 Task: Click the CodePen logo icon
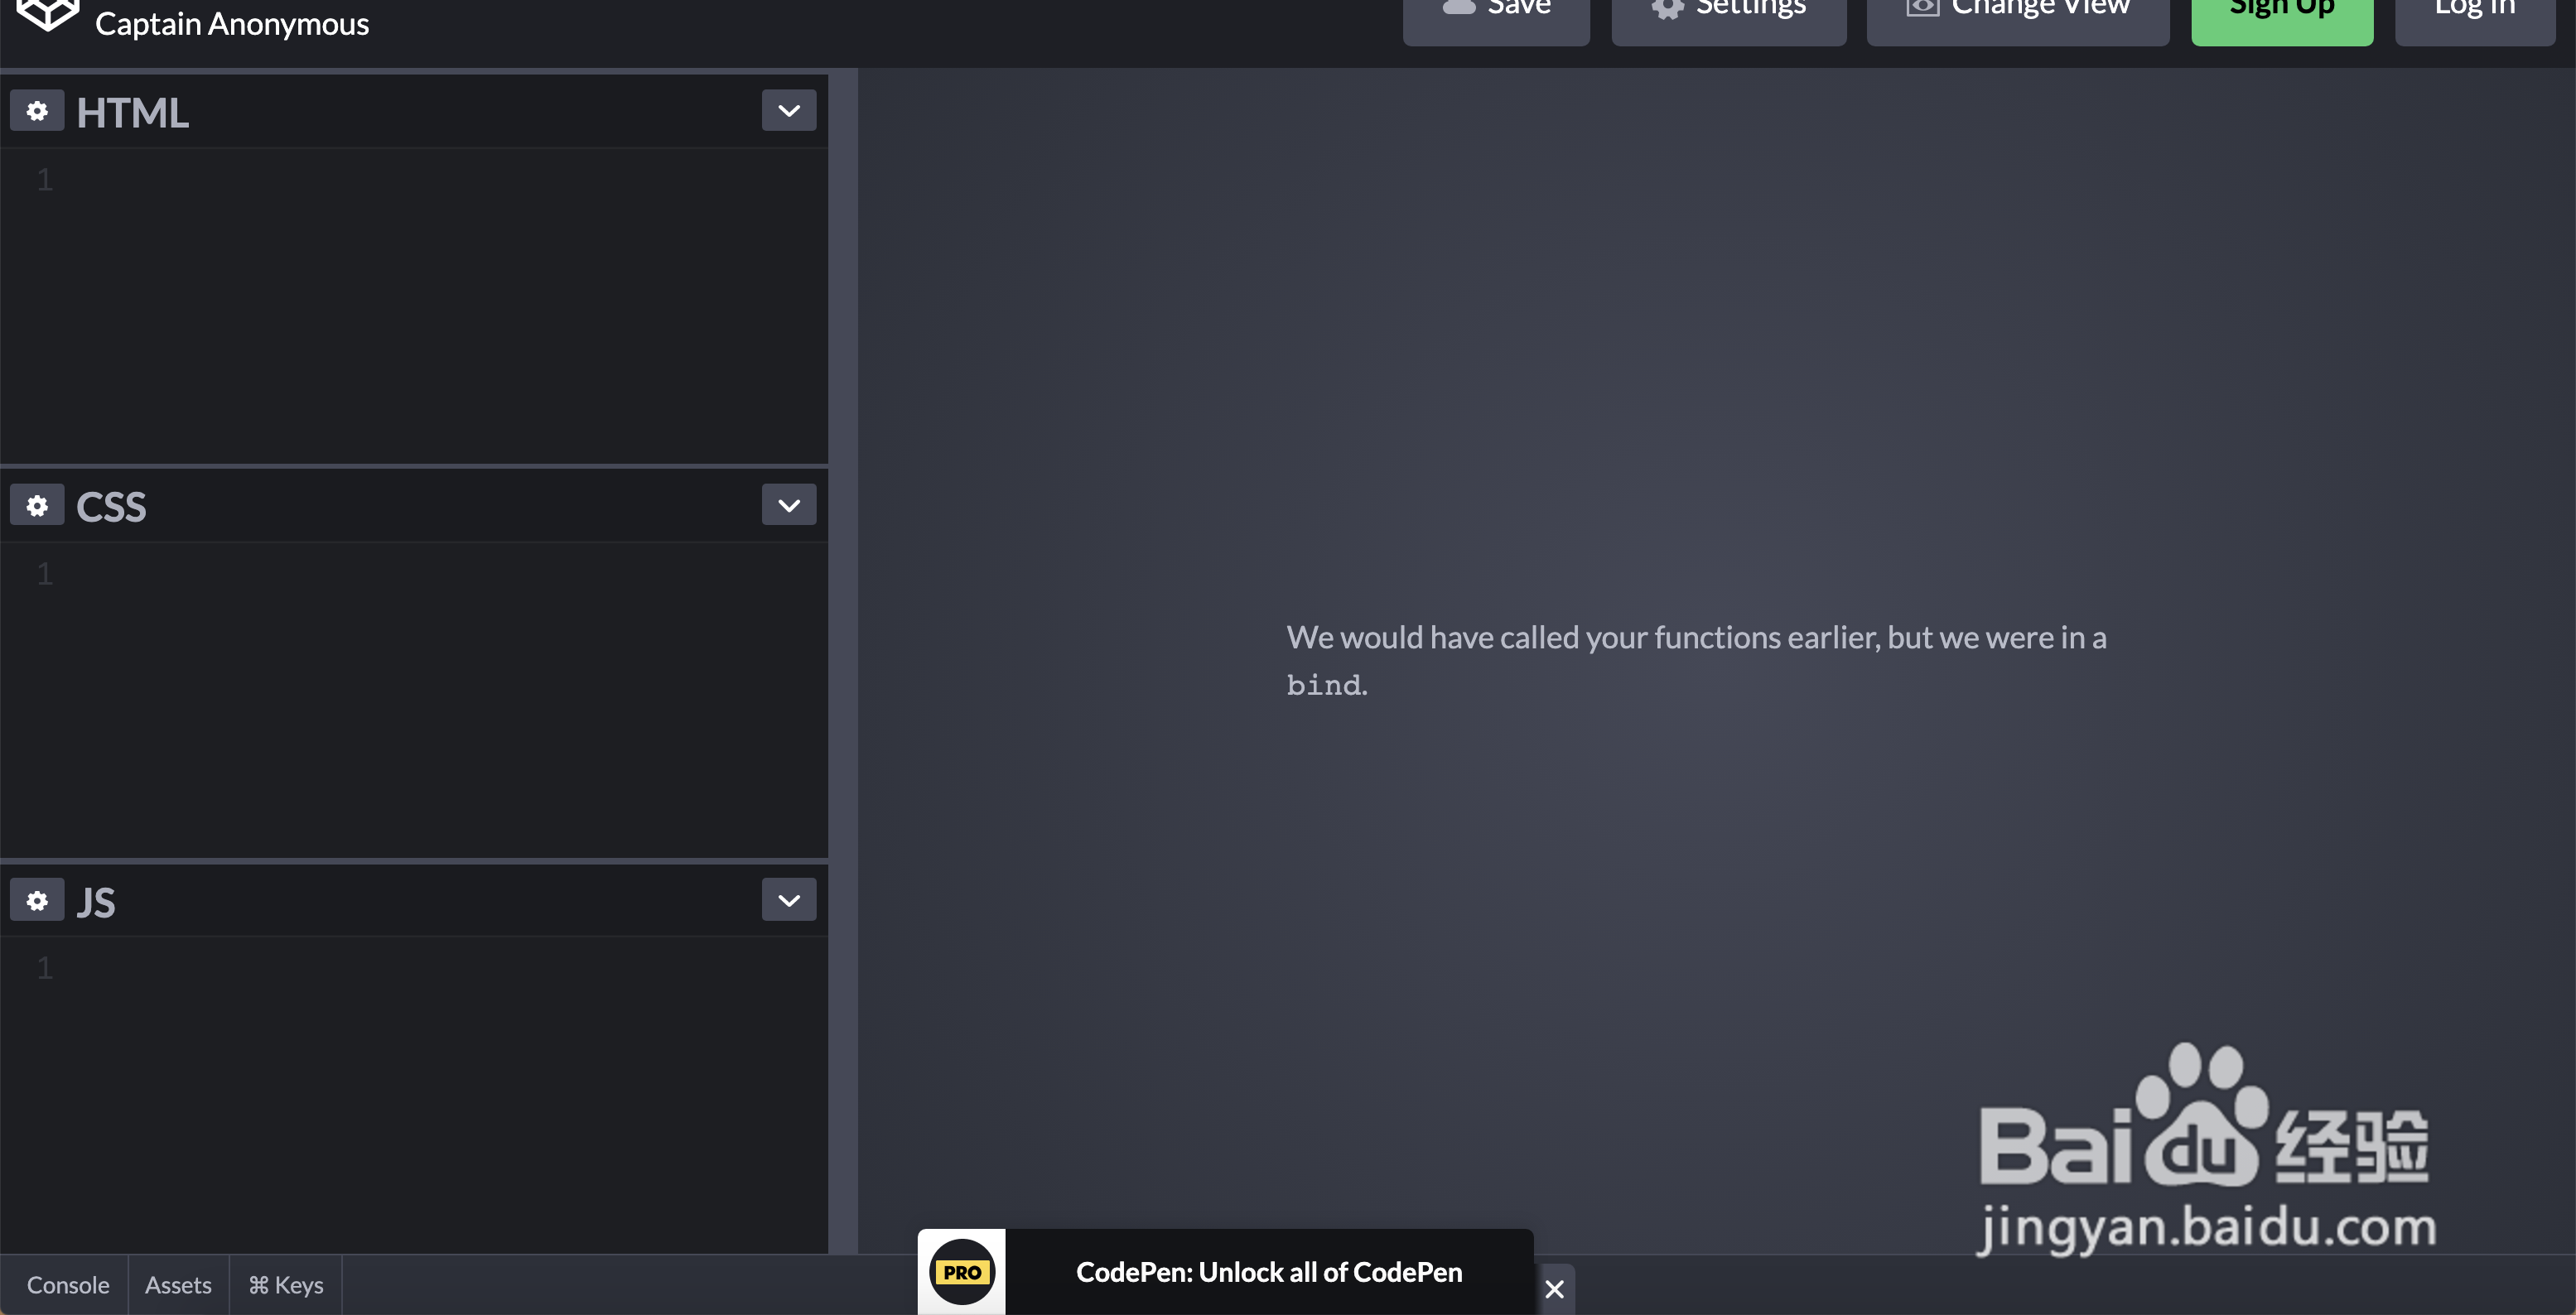tap(47, 14)
